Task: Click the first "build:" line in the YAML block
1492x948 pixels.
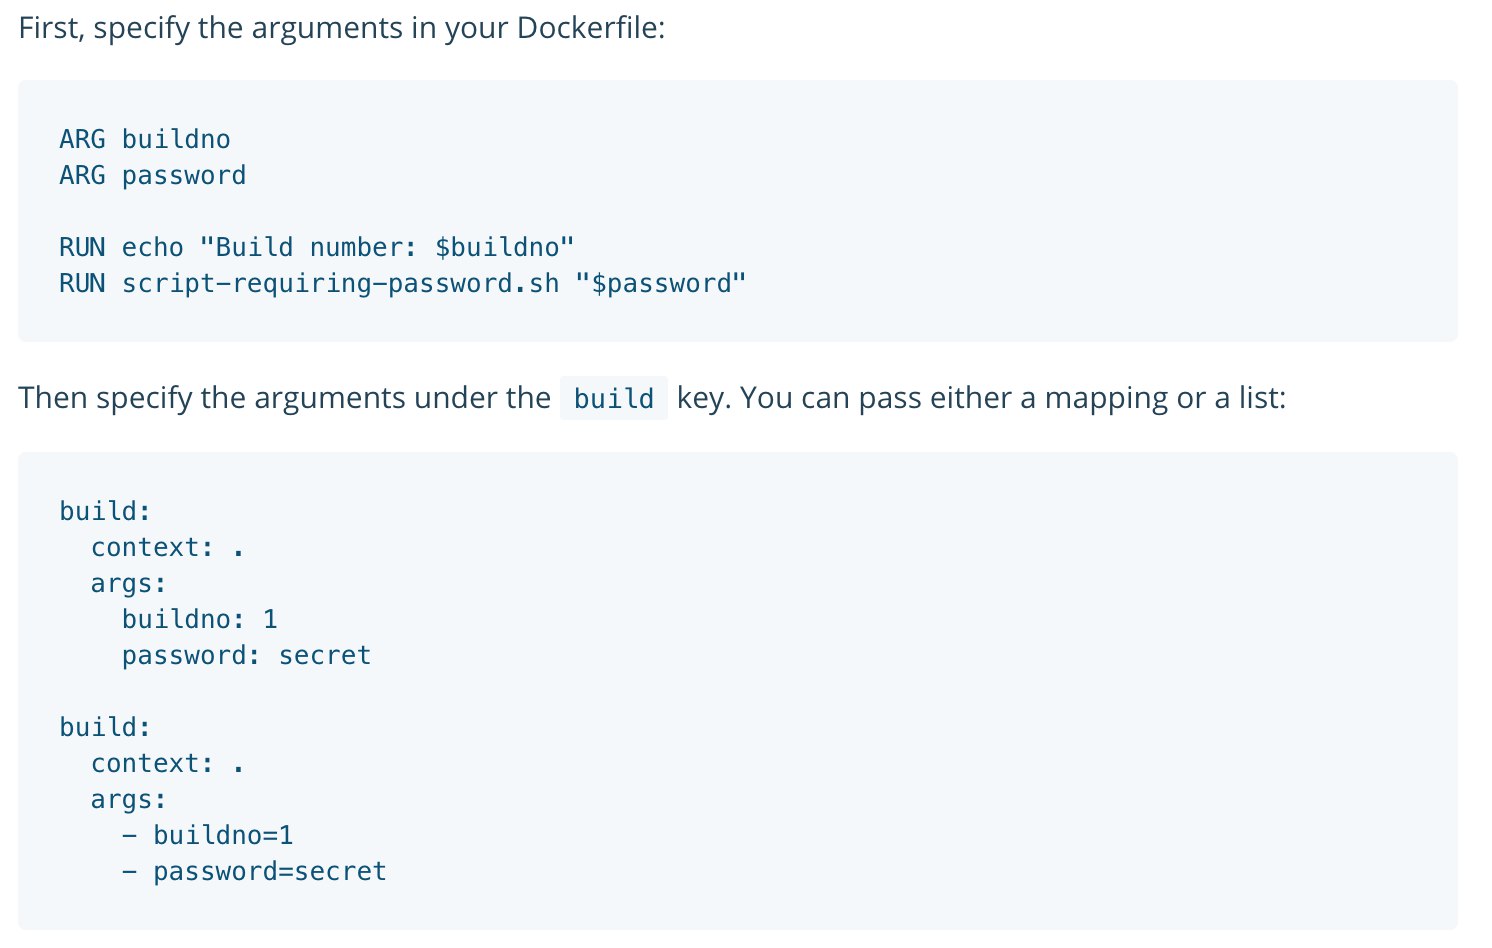Action: click(105, 511)
